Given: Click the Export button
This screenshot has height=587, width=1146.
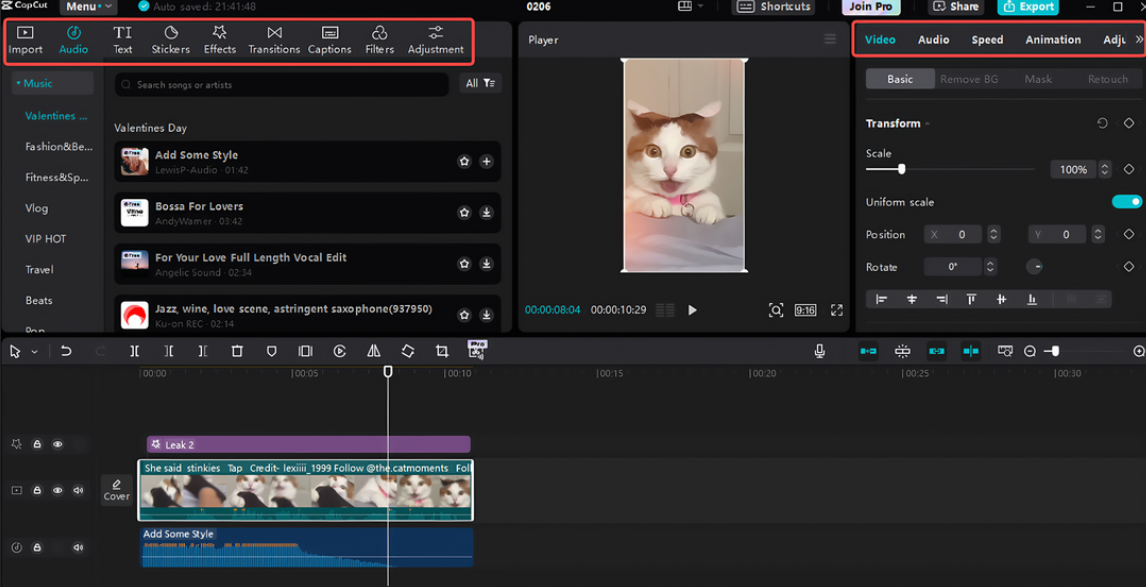Looking at the screenshot, I should [x=1028, y=7].
